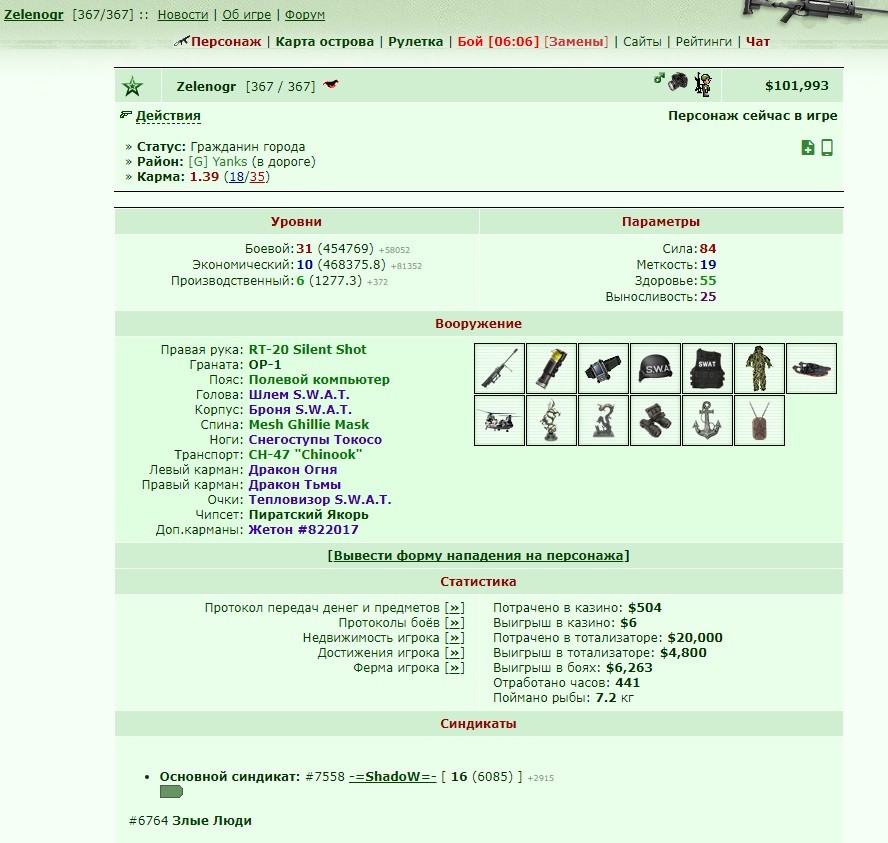Image resolution: width=888 pixels, height=843 pixels.
Task: Click Дракон Огня item link
Action: point(293,469)
